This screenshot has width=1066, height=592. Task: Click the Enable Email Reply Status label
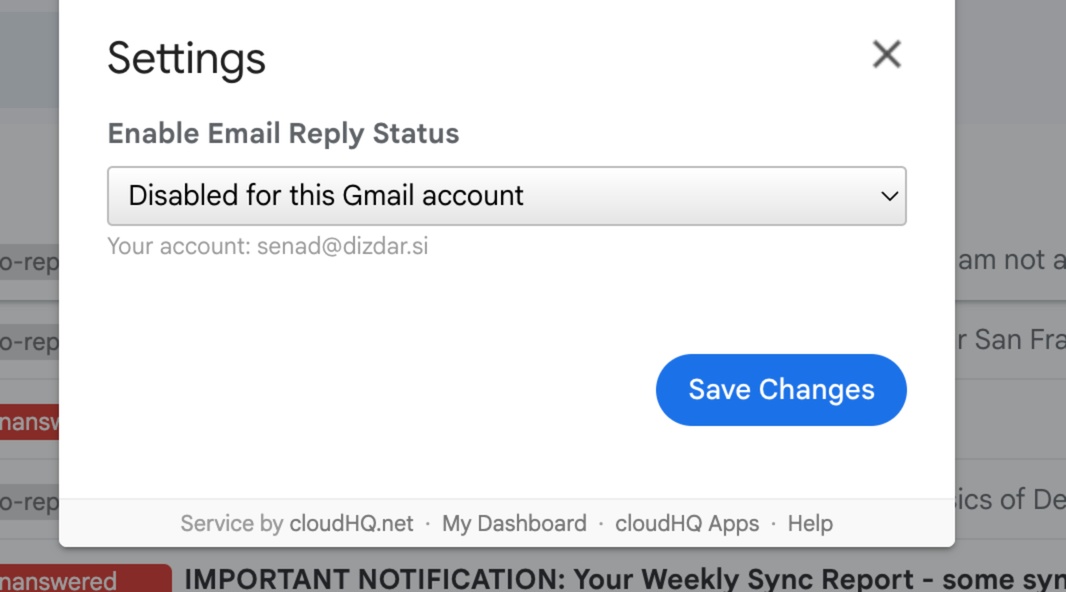click(x=283, y=133)
